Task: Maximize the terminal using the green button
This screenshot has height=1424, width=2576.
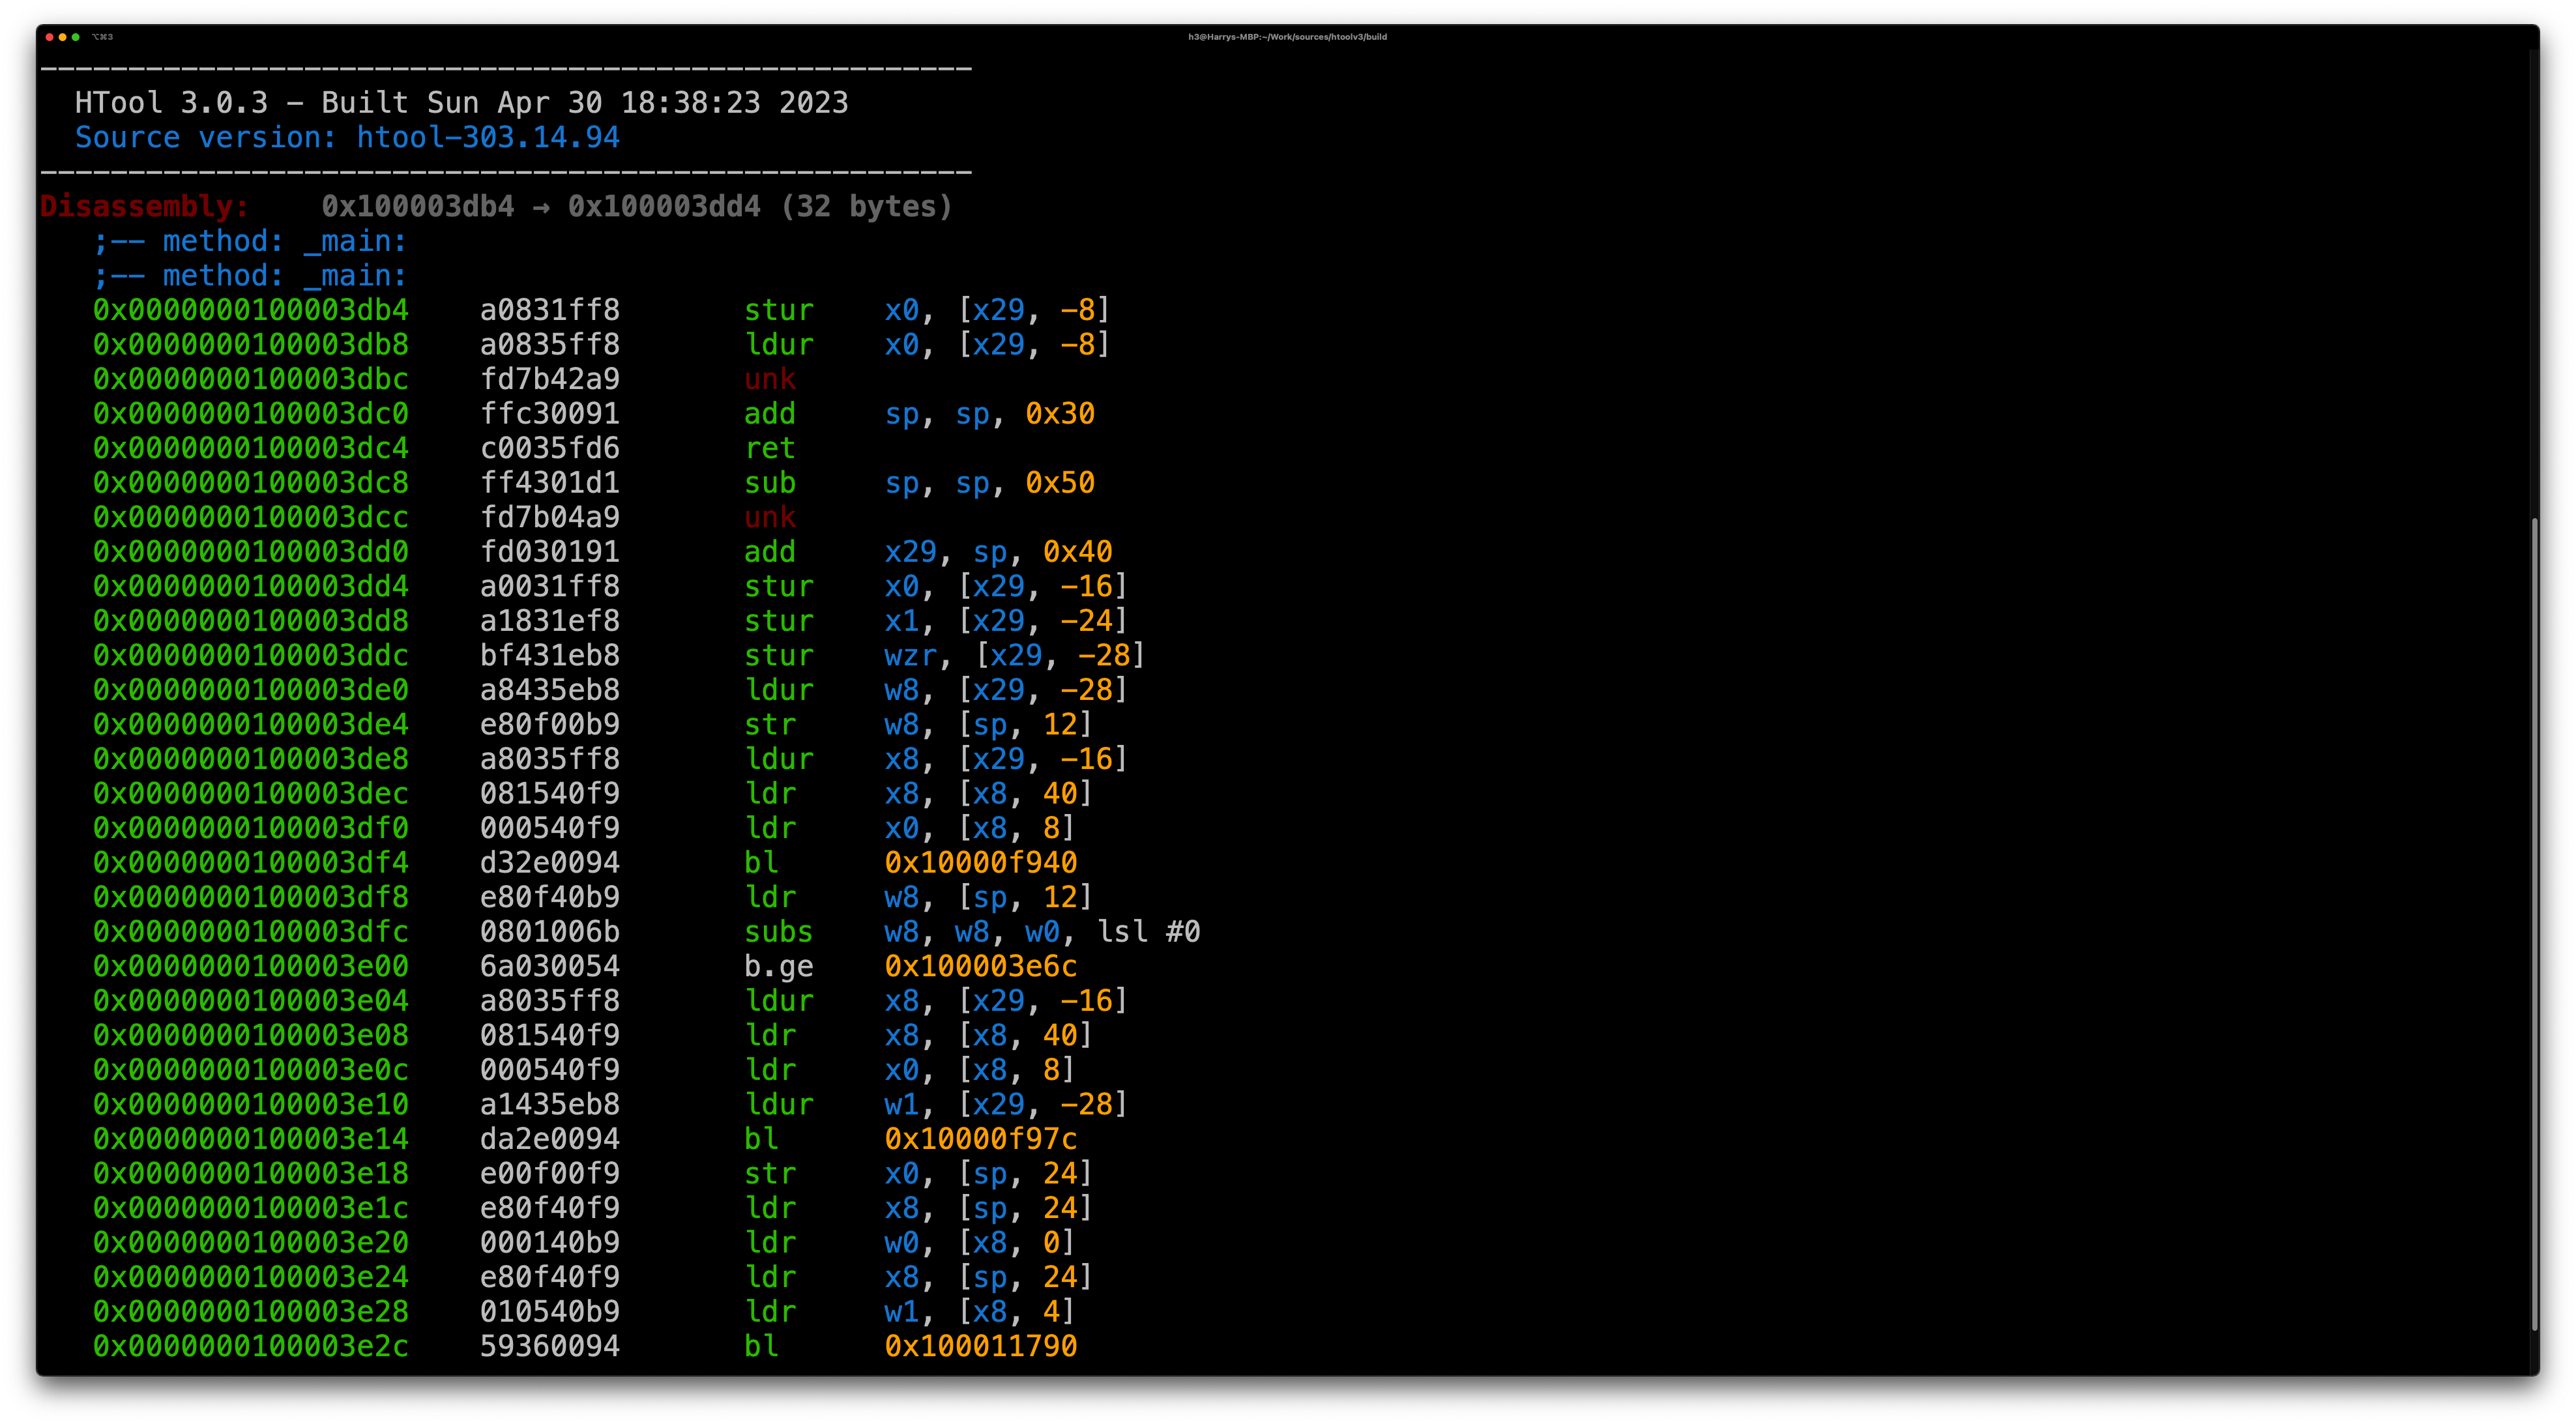Action: click(x=76, y=37)
